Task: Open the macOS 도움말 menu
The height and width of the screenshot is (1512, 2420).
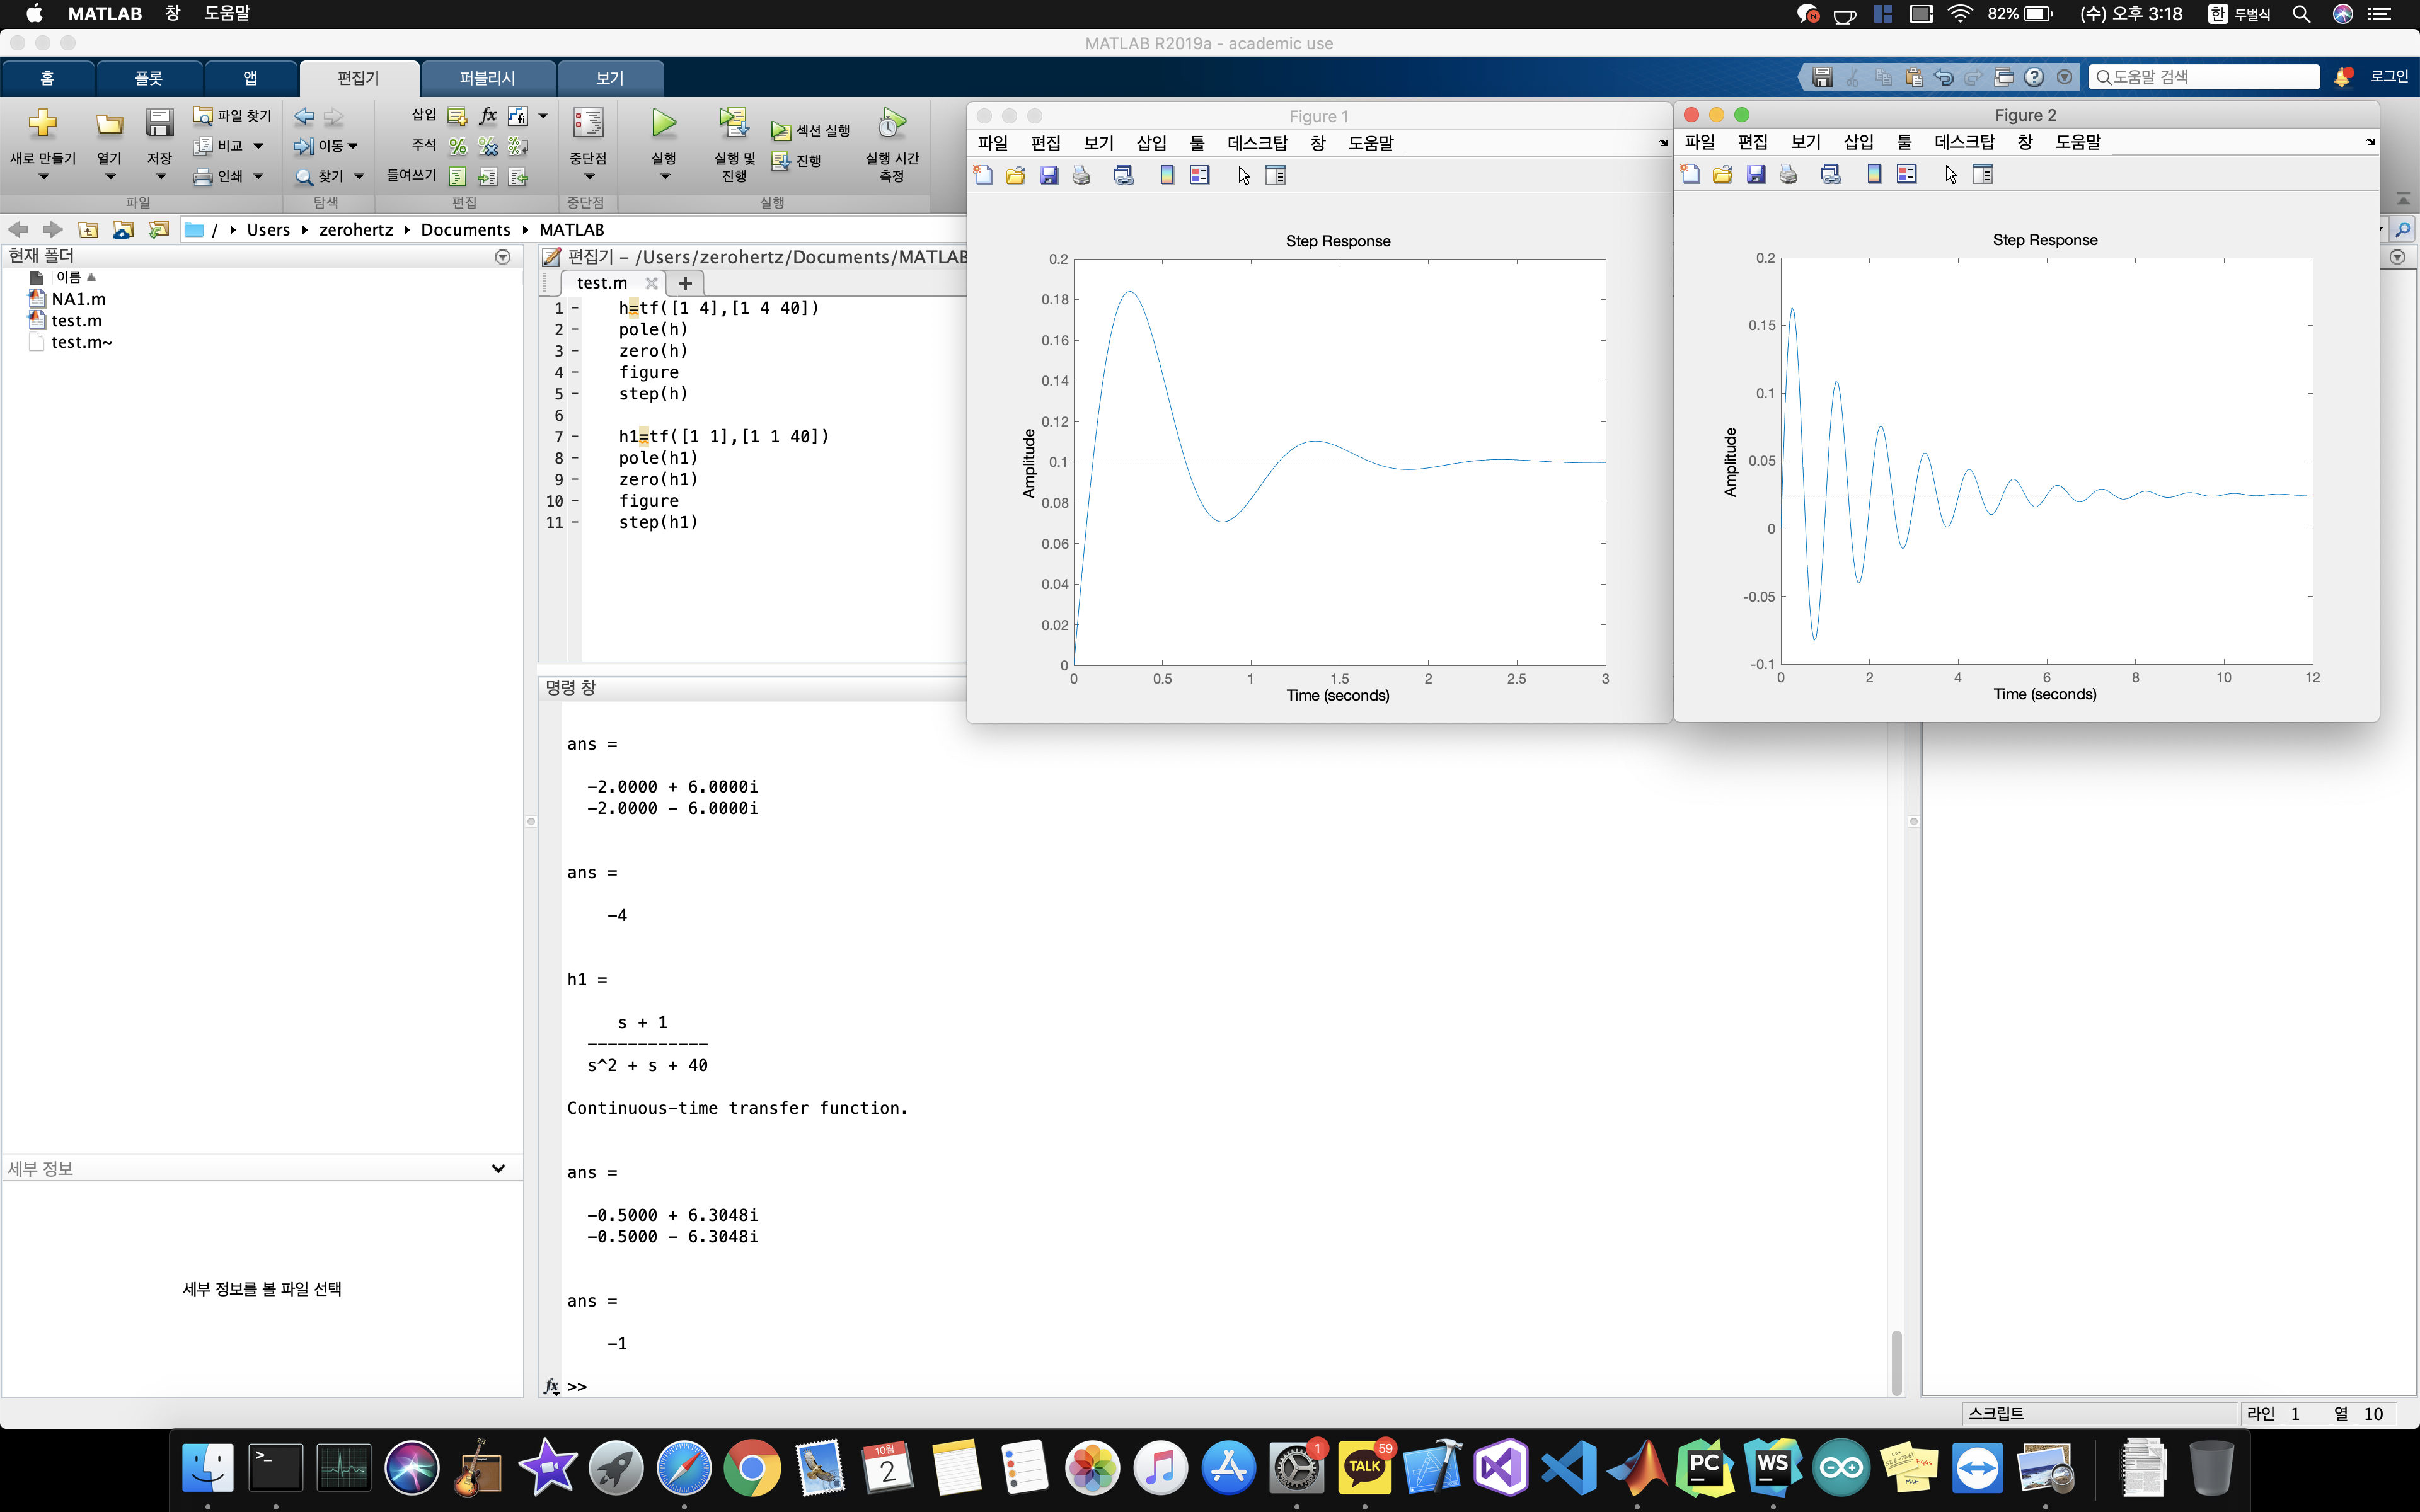Action: [x=227, y=14]
